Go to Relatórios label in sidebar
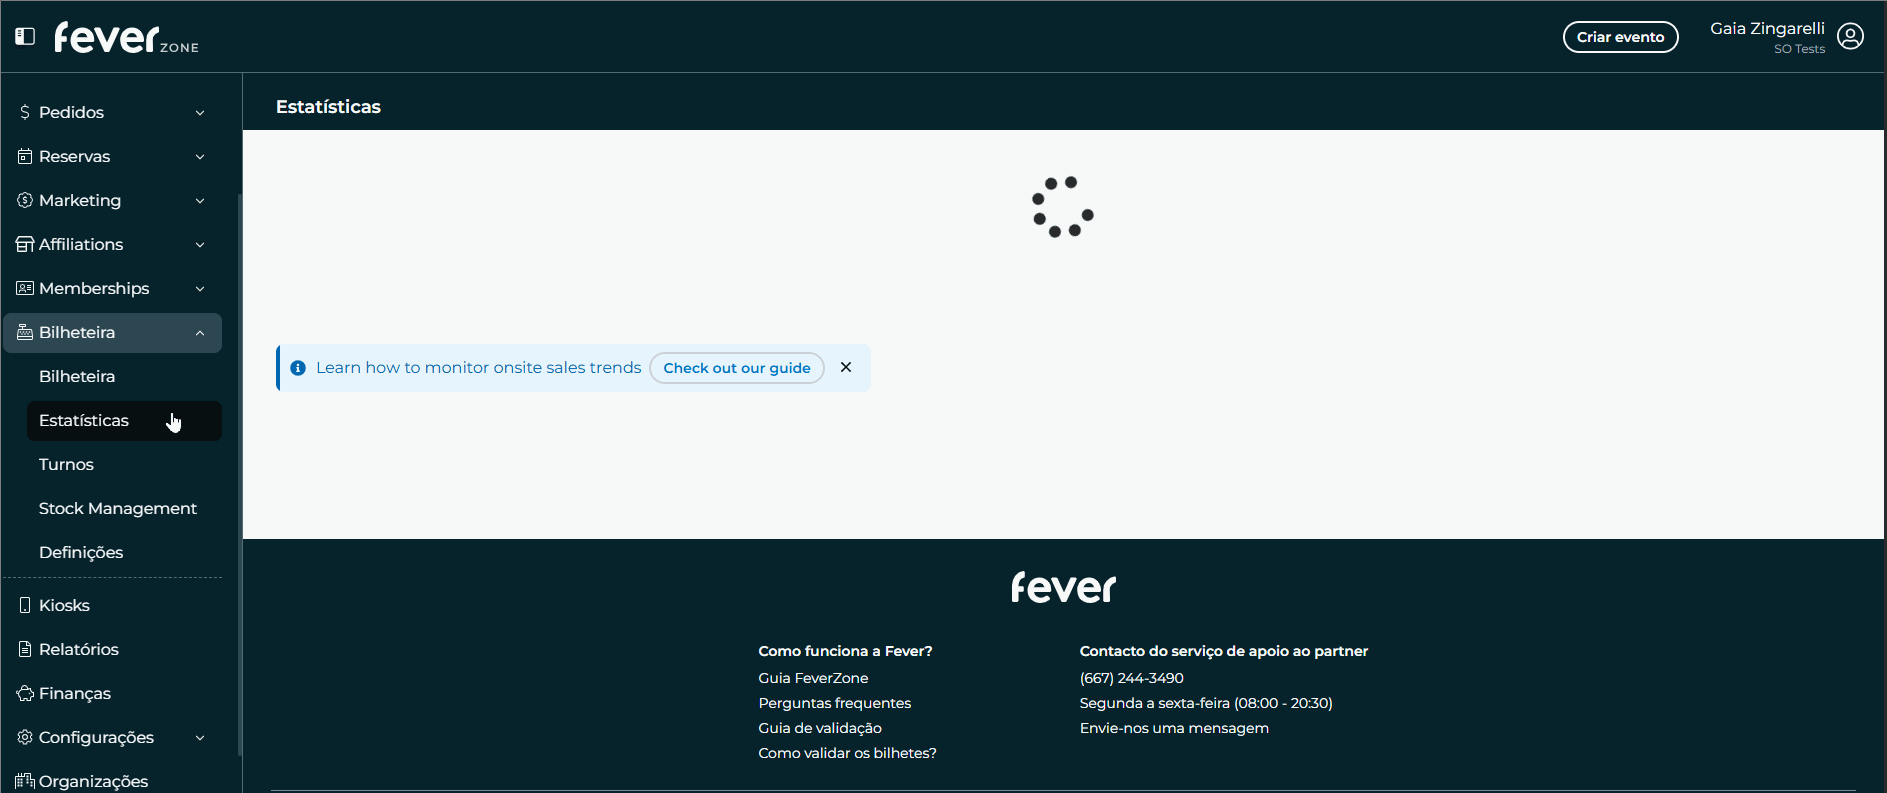1887x793 pixels. point(79,649)
